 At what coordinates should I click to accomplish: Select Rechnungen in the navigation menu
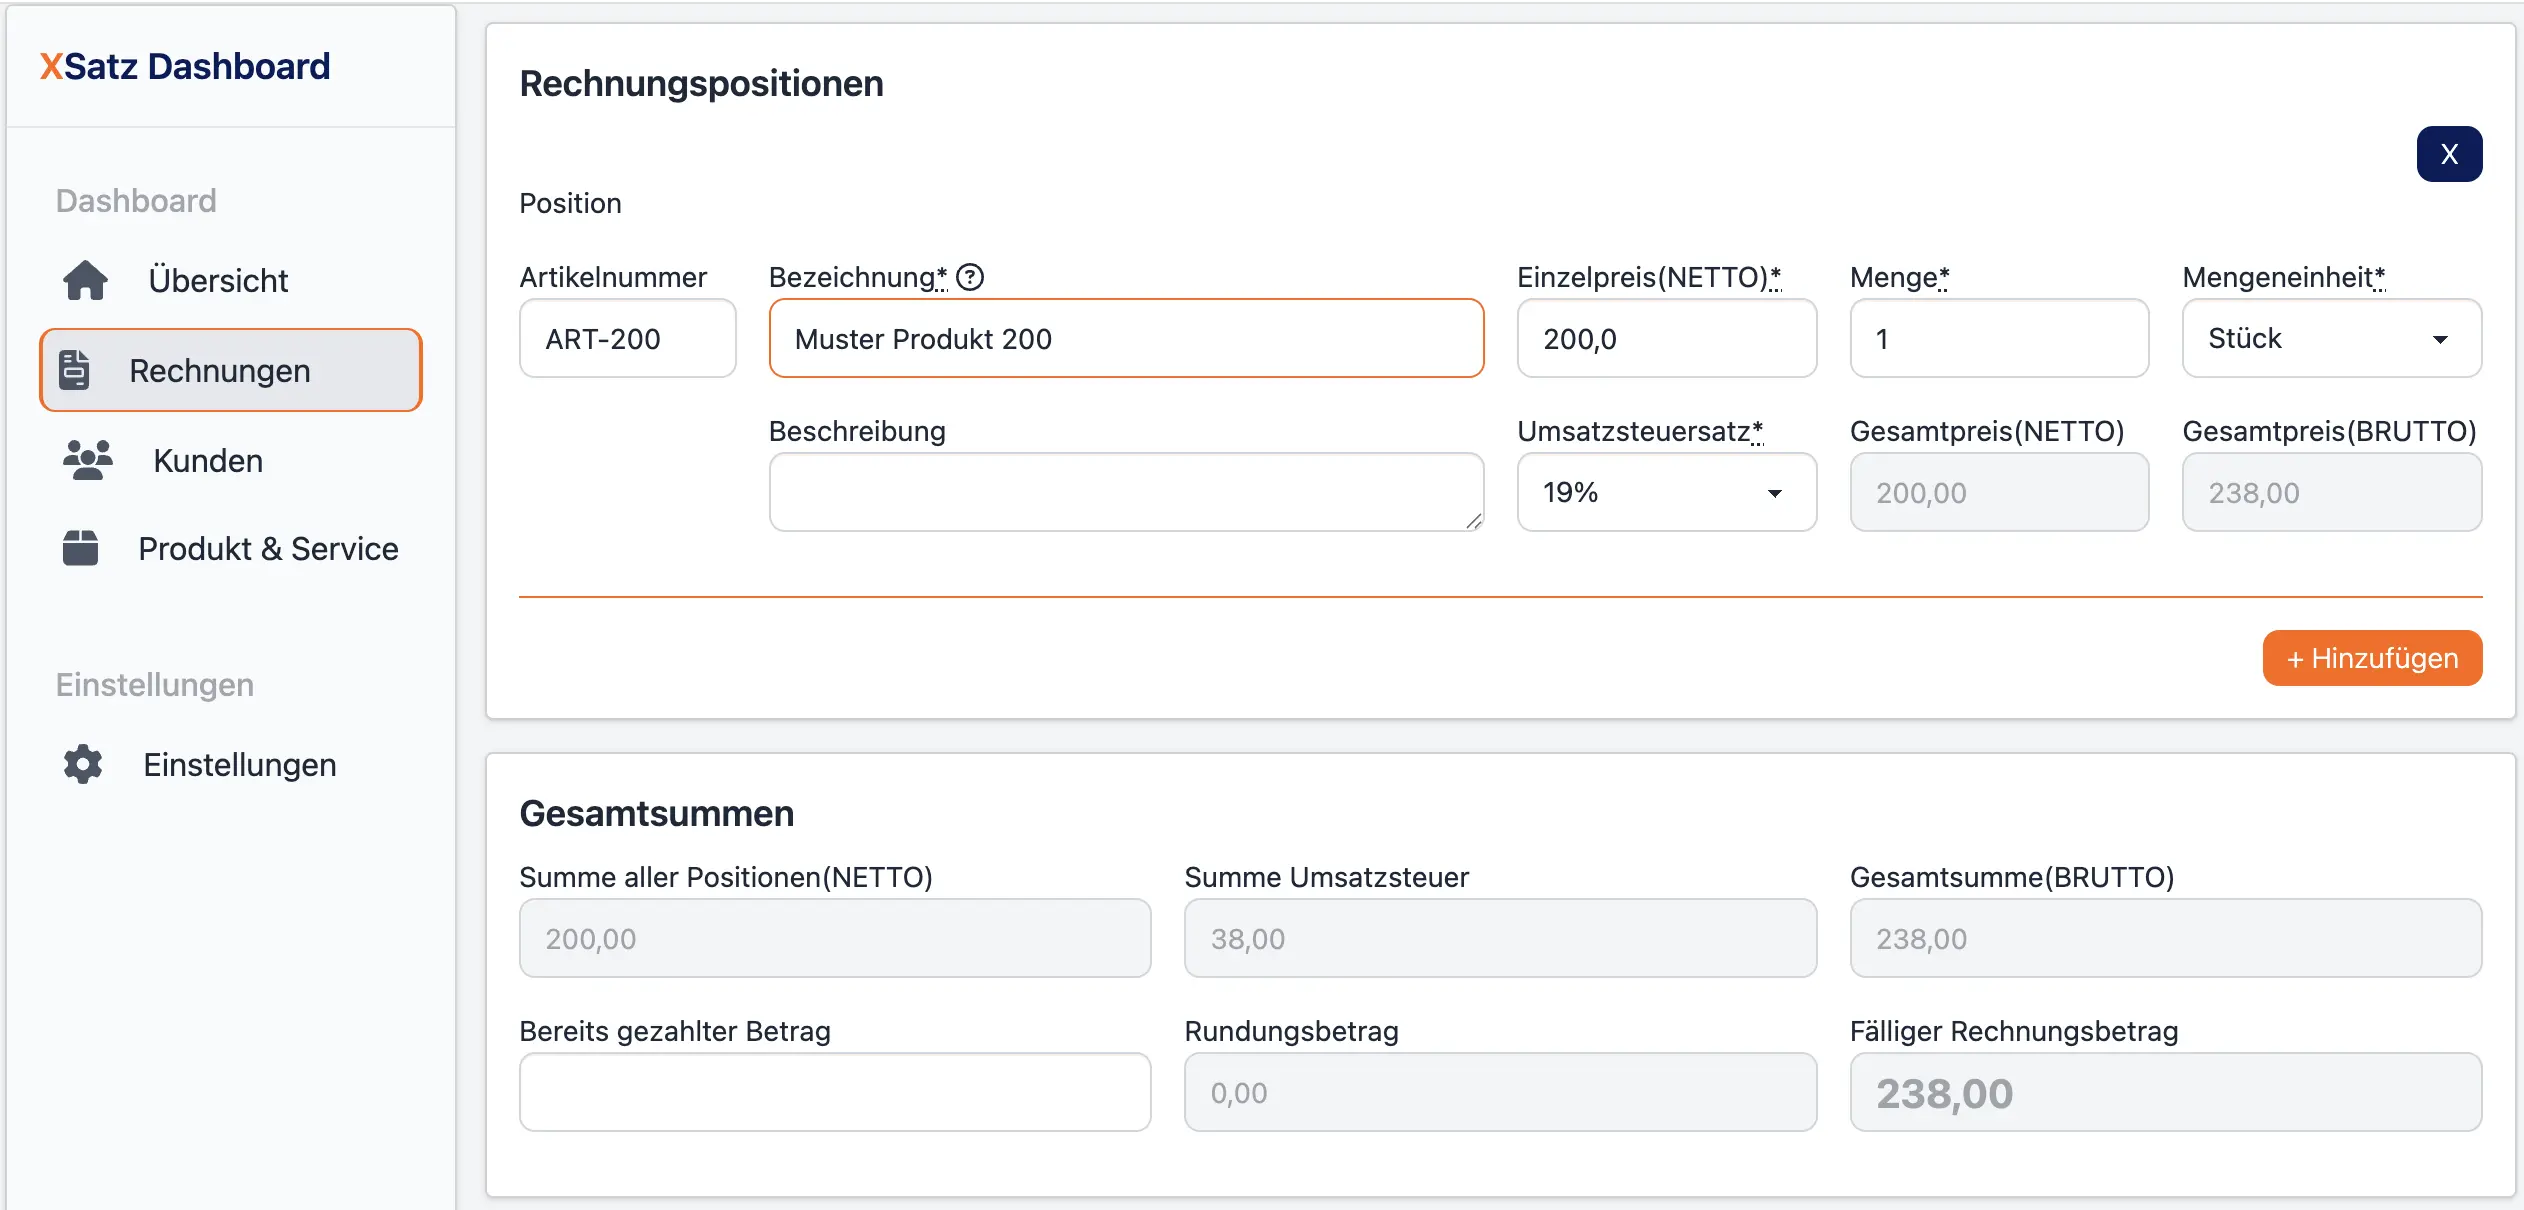click(218, 370)
